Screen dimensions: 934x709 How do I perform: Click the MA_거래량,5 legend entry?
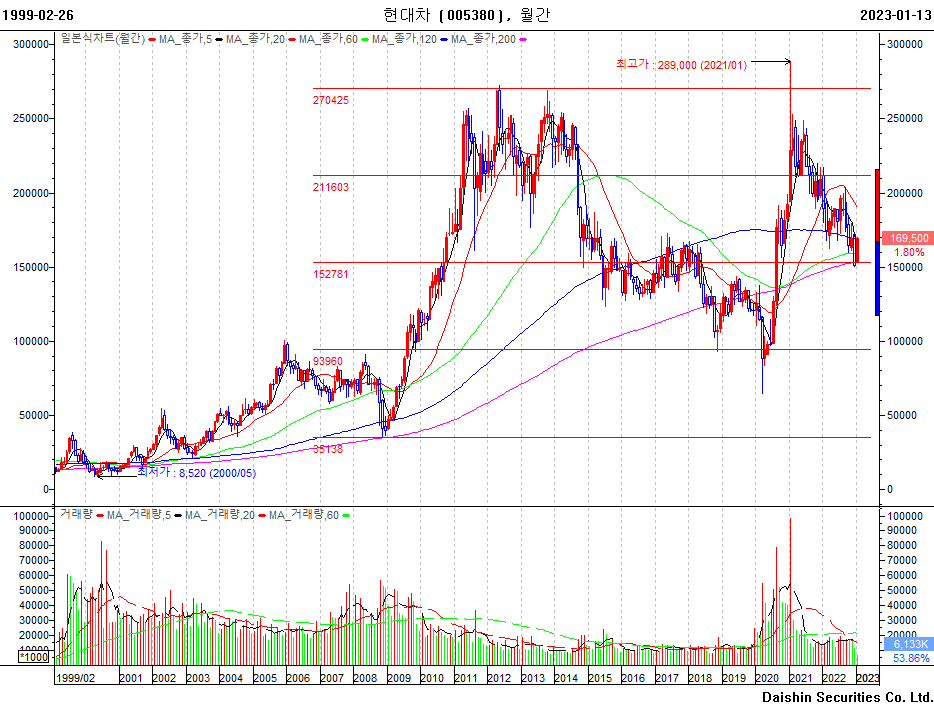coord(139,515)
